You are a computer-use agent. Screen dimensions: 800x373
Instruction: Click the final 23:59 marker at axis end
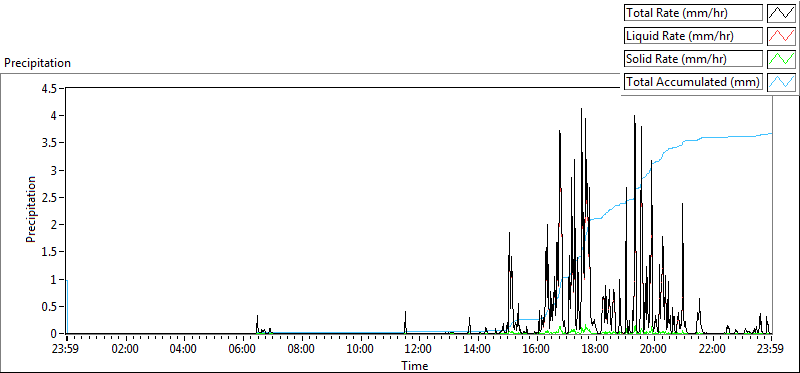click(x=770, y=350)
